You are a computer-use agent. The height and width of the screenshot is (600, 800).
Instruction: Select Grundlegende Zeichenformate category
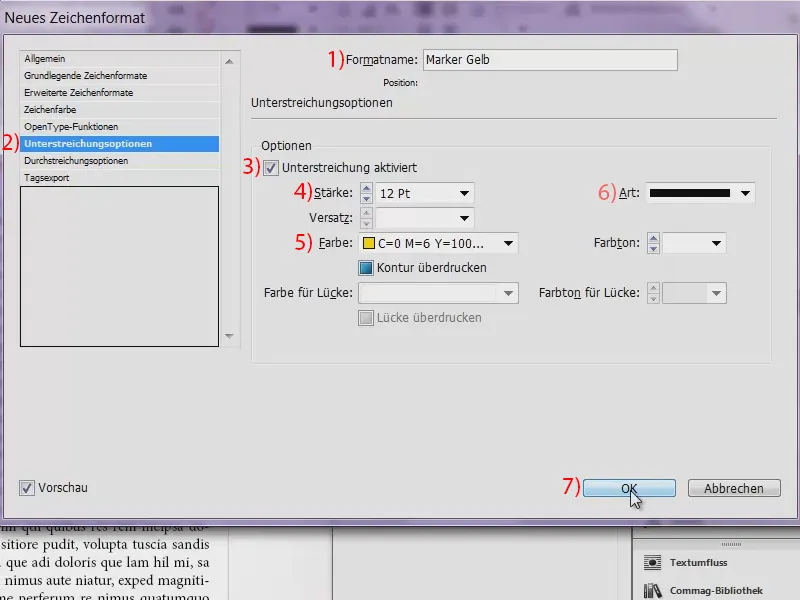[x=120, y=76]
